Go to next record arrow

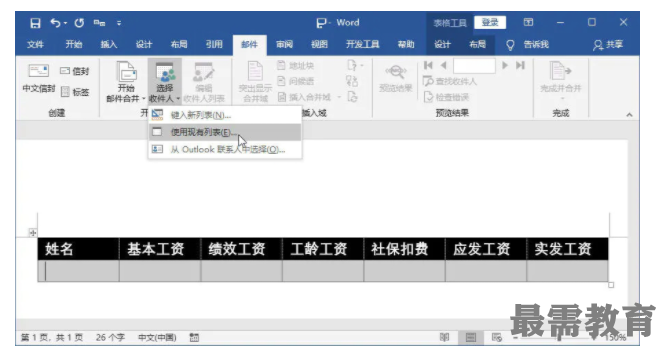pyautogui.click(x=505, y=65)
